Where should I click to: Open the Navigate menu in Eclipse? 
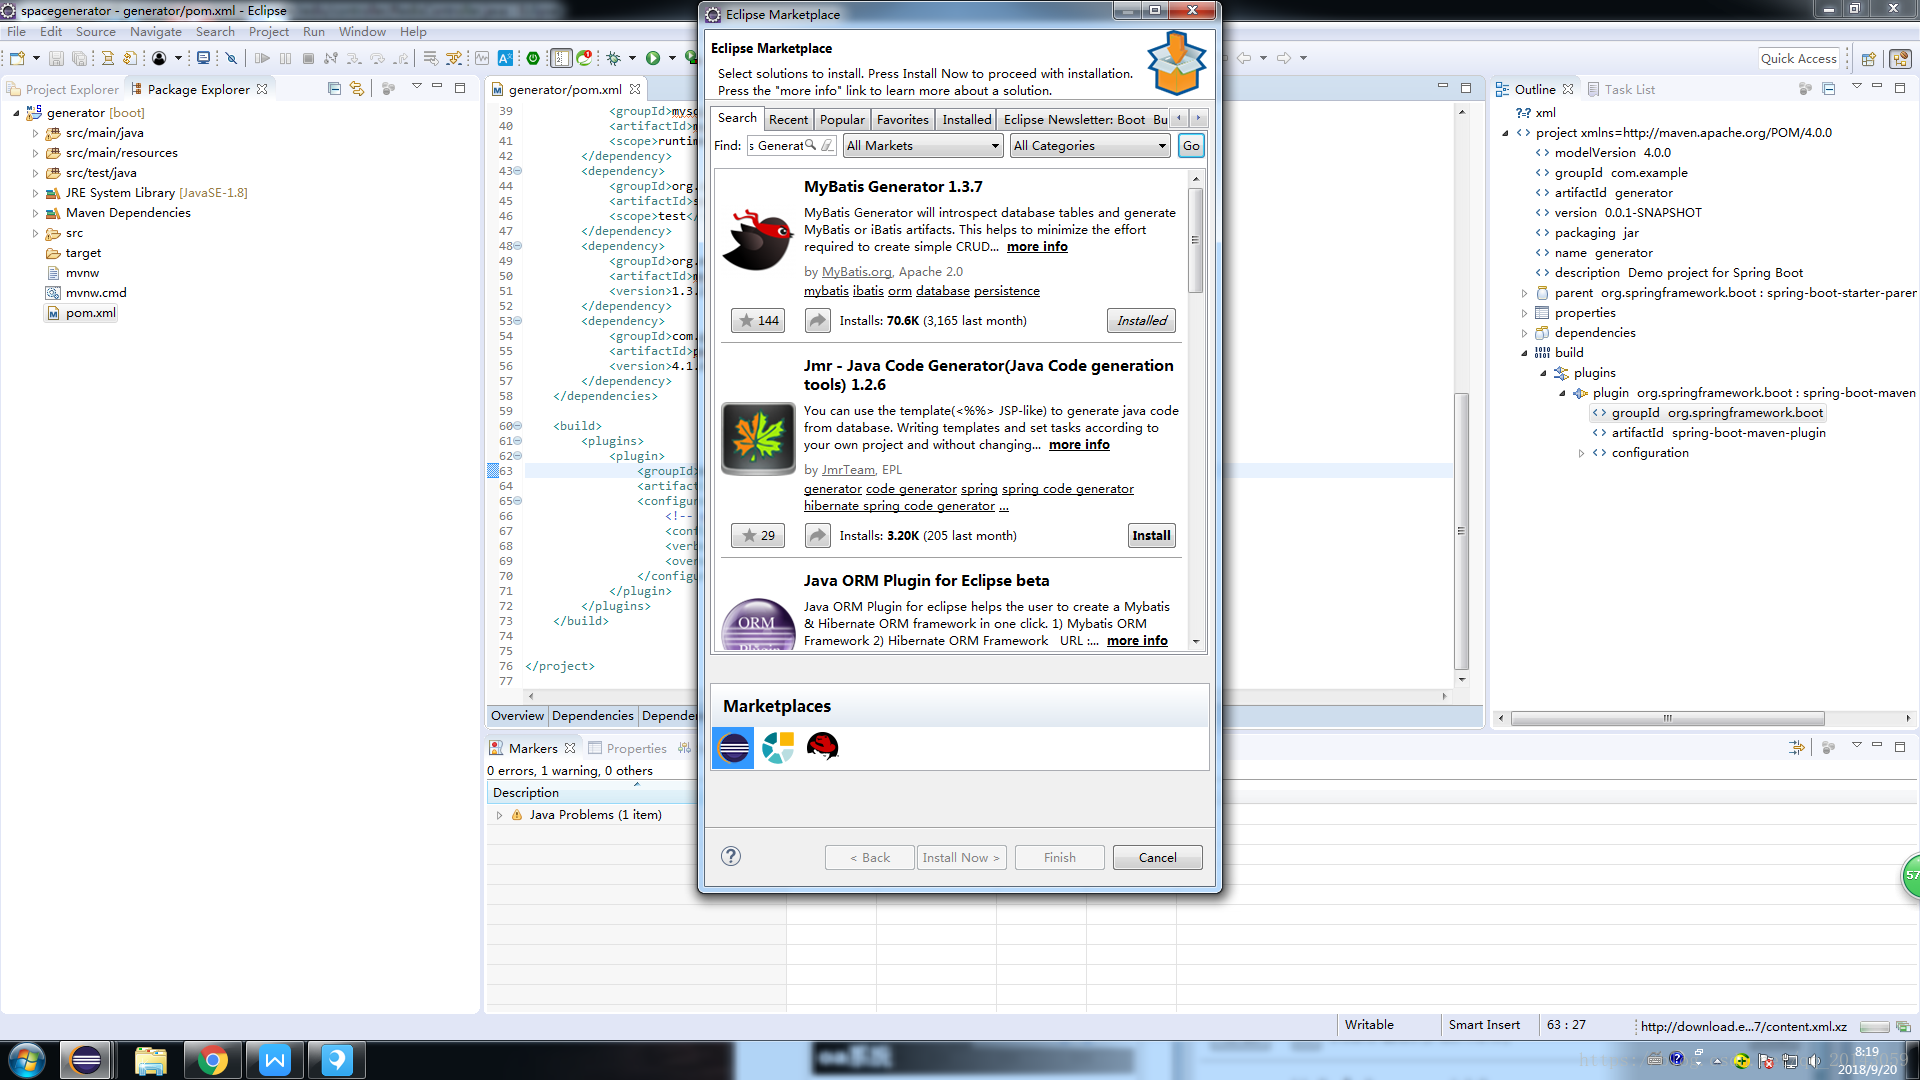click(x=155, y=31)
